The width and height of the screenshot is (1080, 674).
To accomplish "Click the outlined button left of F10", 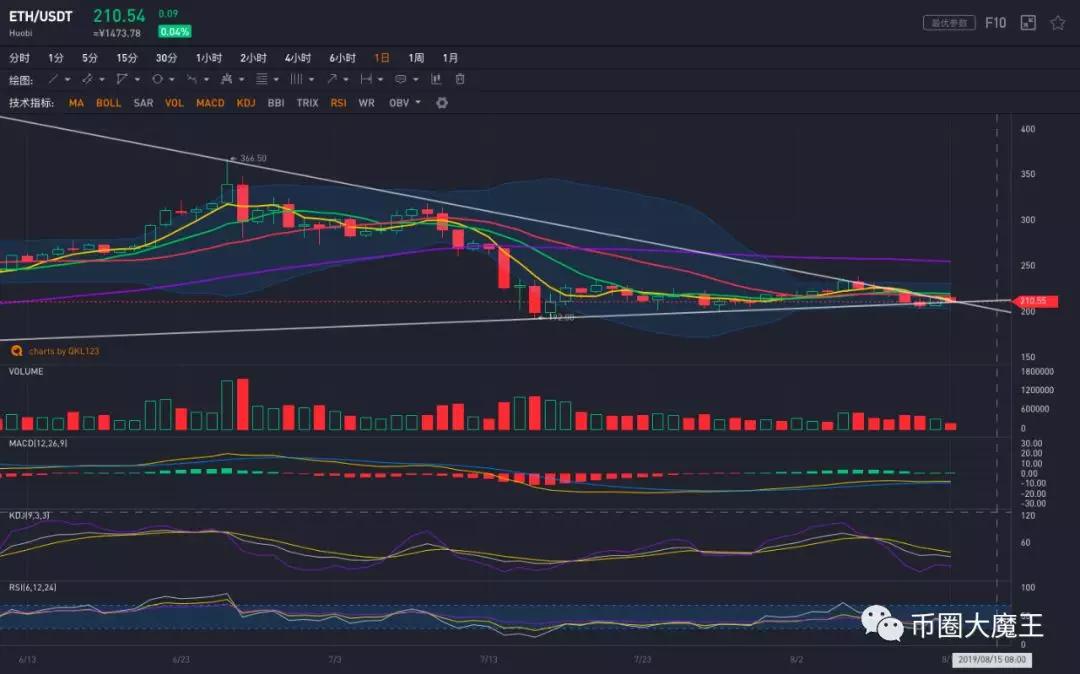I will coord(949,23).
